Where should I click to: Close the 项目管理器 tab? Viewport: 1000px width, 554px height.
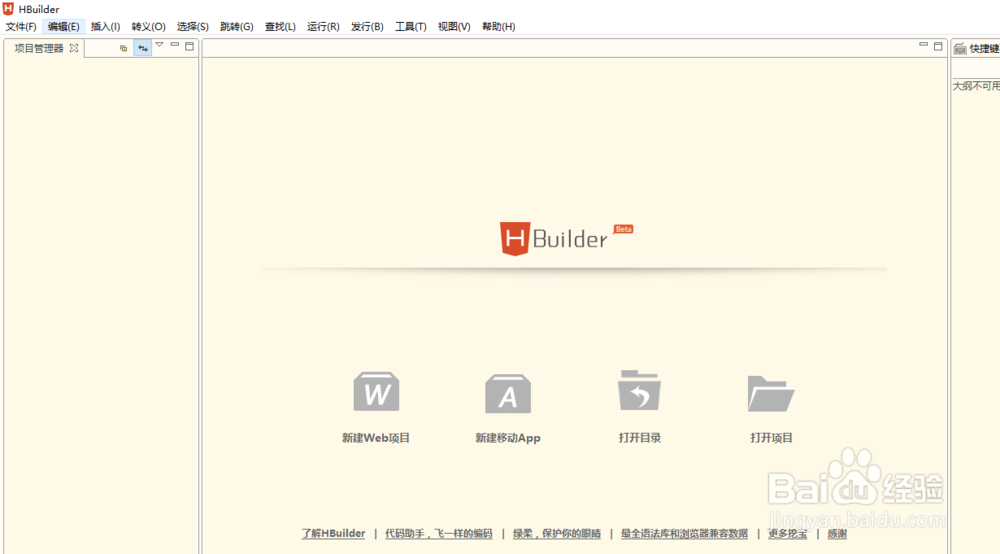coord(74,48)
